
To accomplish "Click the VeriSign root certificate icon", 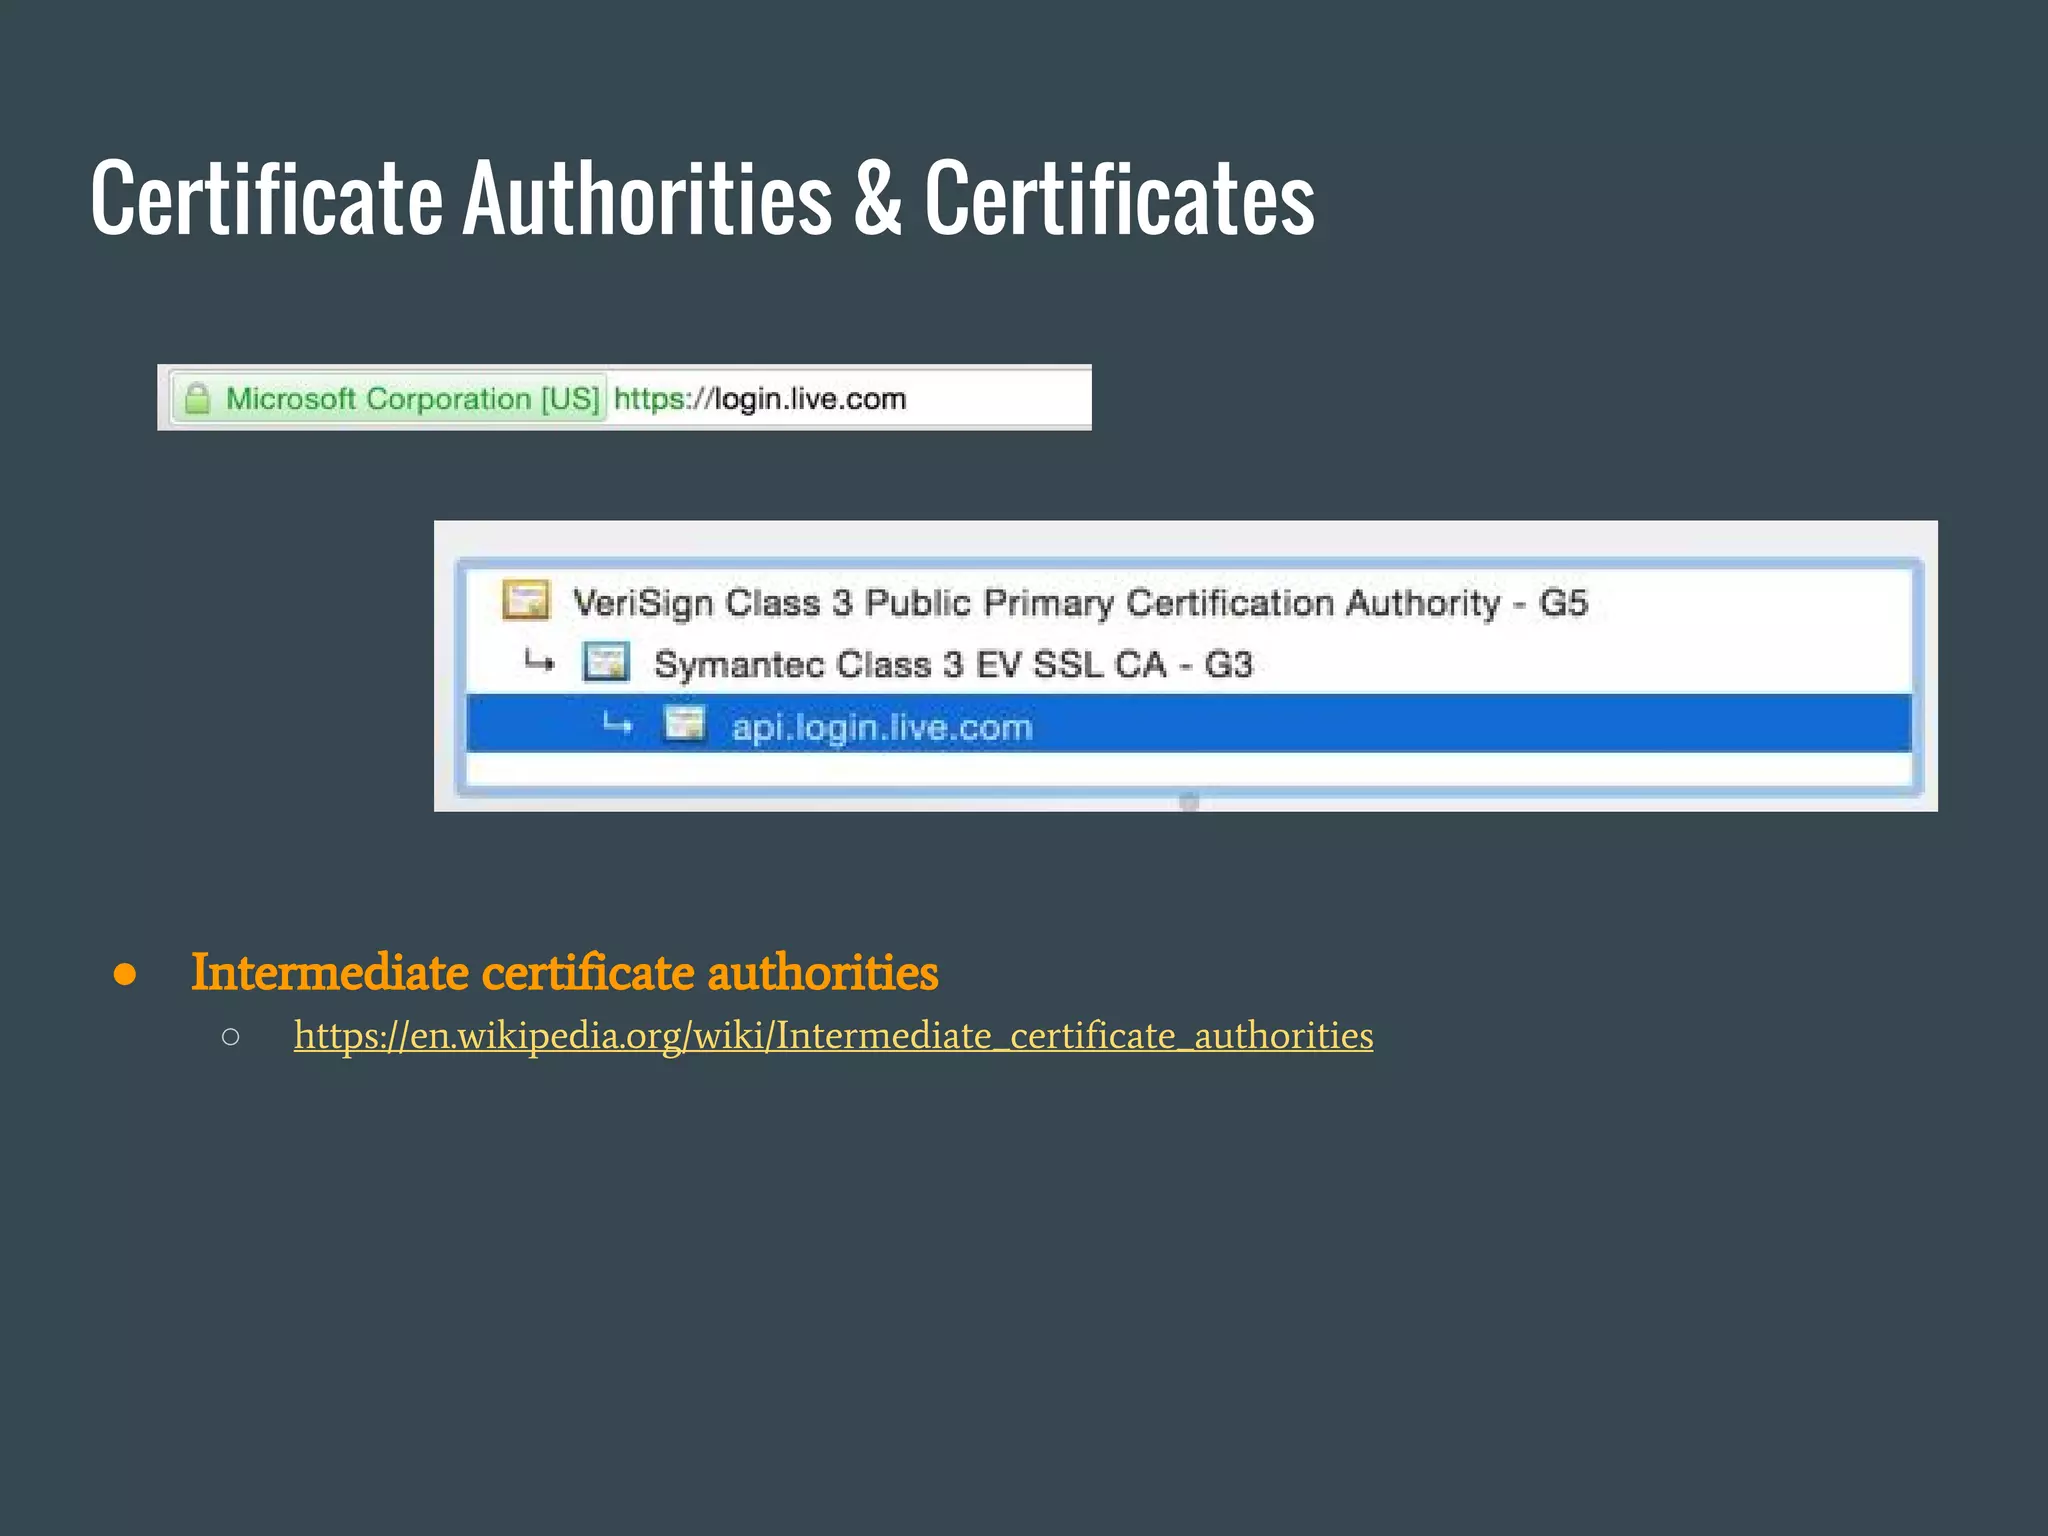I will [x=525, y=601].
